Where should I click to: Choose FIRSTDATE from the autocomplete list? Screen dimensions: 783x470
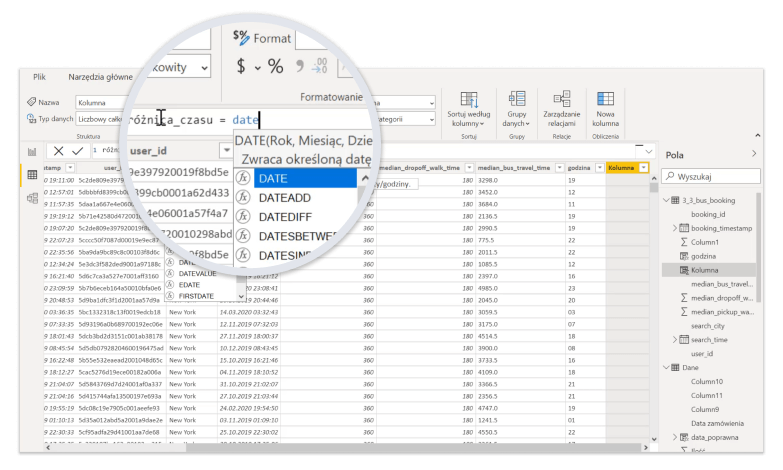196,296
